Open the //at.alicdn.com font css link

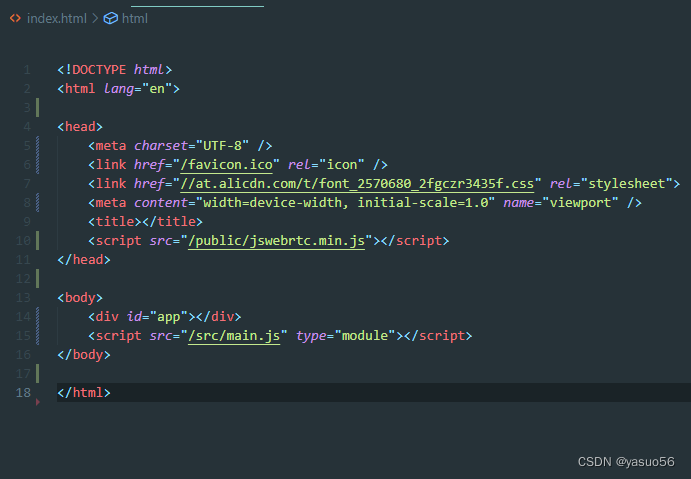click(357, 184)
